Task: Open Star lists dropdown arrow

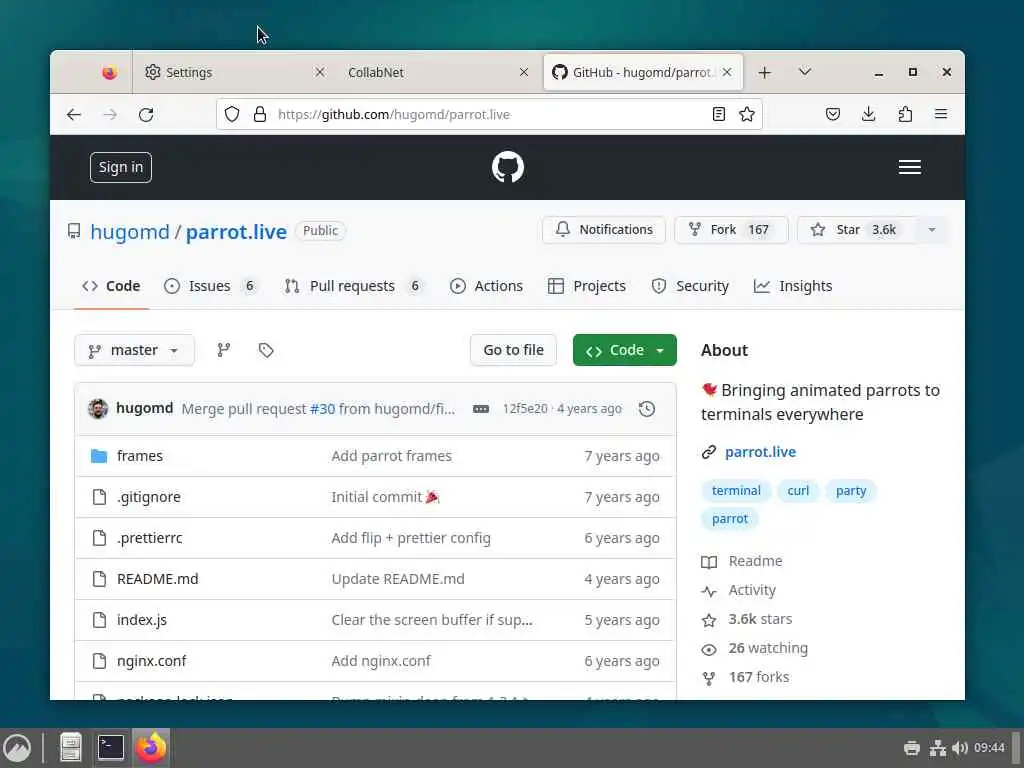Action: [932, 230]
